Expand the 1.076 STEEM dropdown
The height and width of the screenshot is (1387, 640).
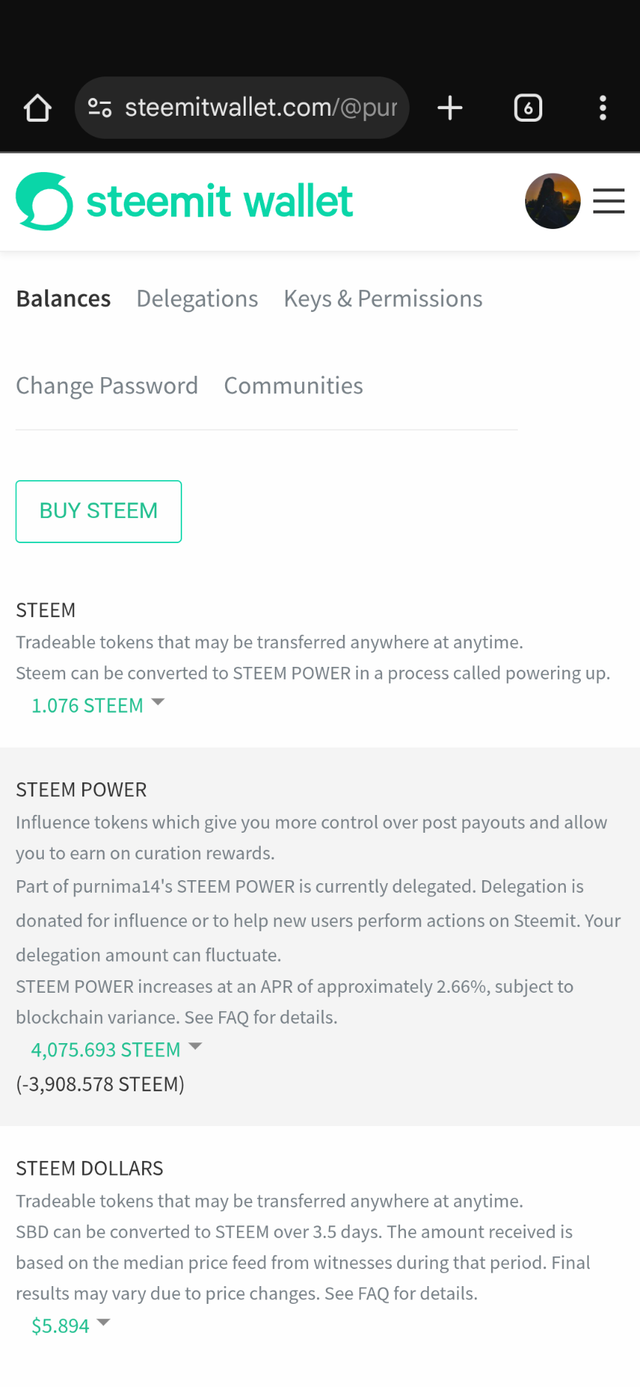(97, 705)
